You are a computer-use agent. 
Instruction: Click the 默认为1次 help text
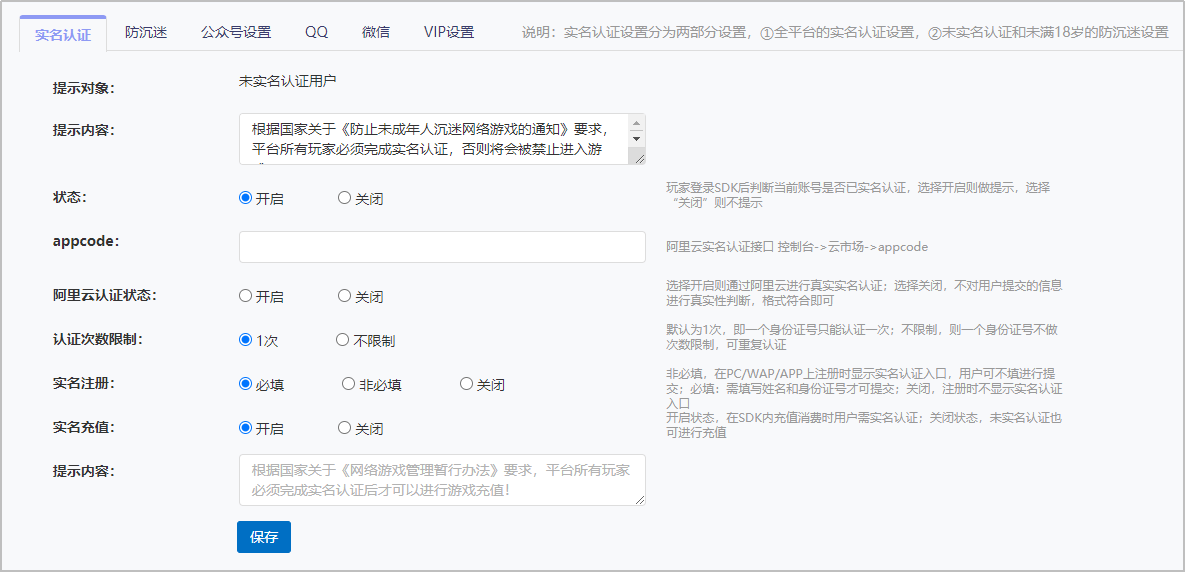click(864, 338)
